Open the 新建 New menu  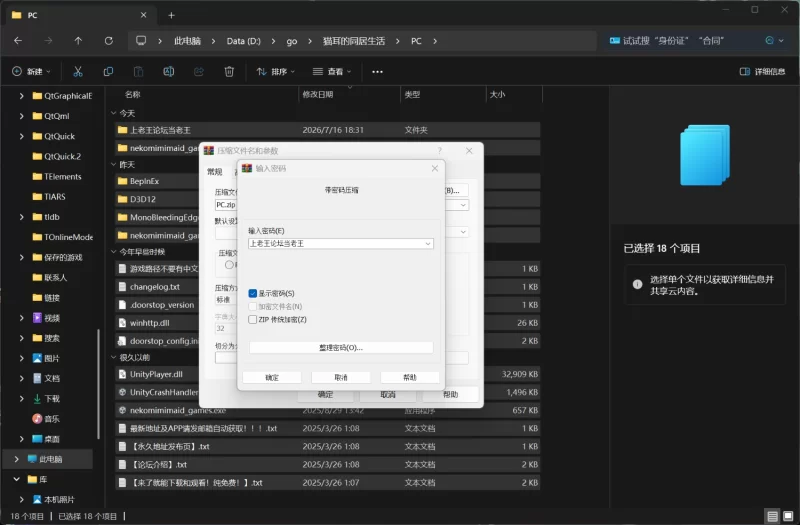click(31, 71)
